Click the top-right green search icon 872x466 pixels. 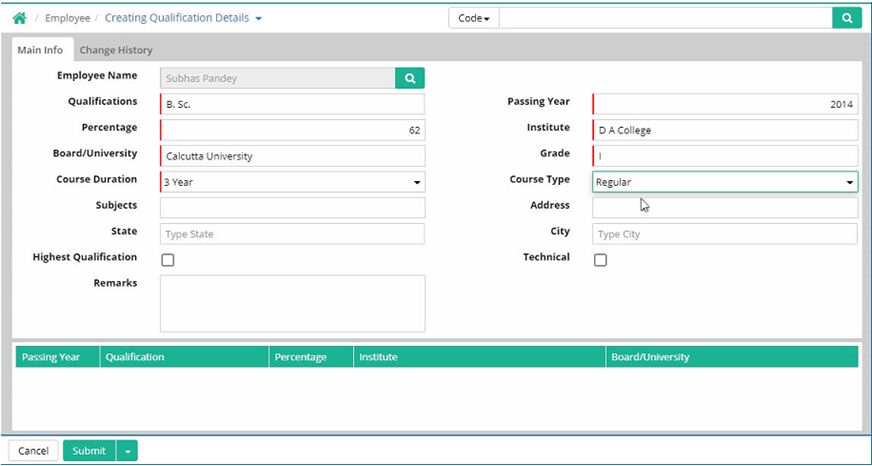click(846, 18)
